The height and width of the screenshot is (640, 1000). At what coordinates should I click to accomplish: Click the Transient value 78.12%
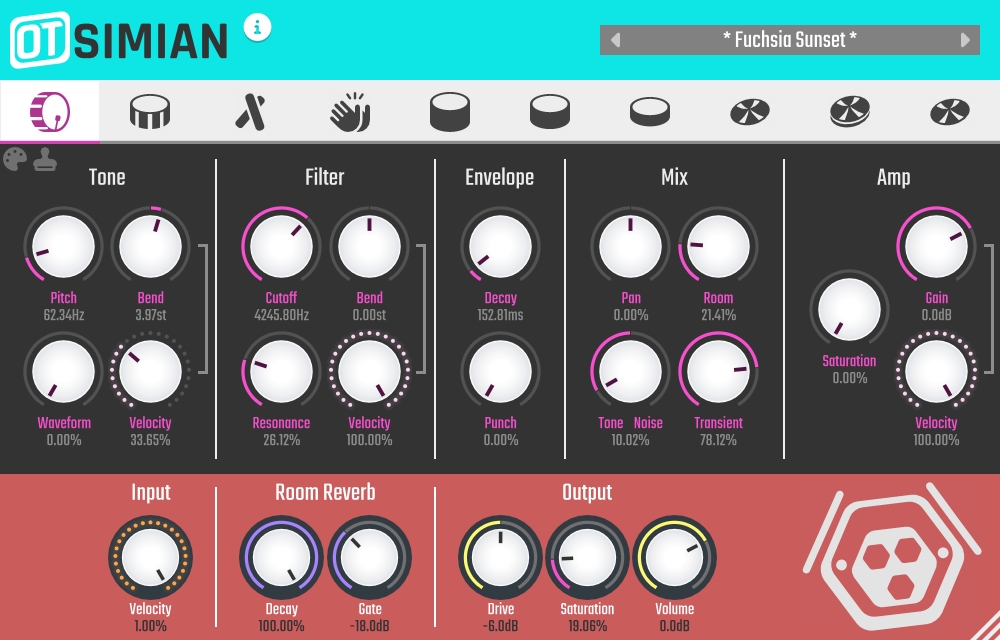[718, 440]
